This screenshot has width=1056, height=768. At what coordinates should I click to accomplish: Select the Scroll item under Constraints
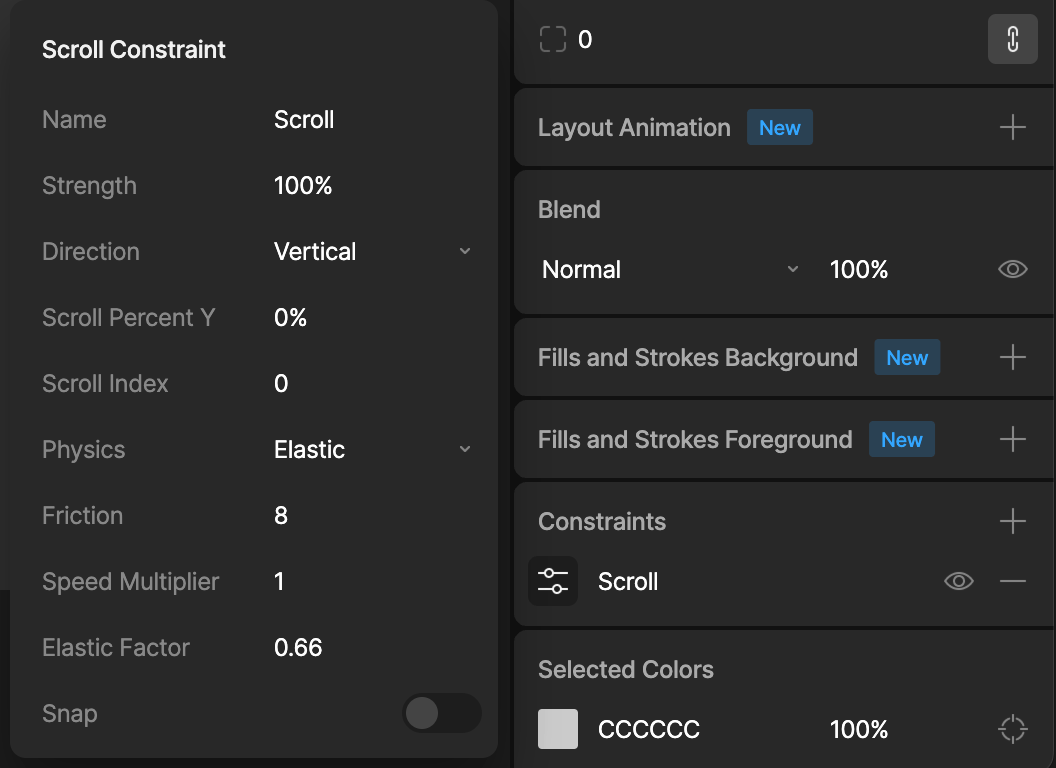click(x=628, y=581)
